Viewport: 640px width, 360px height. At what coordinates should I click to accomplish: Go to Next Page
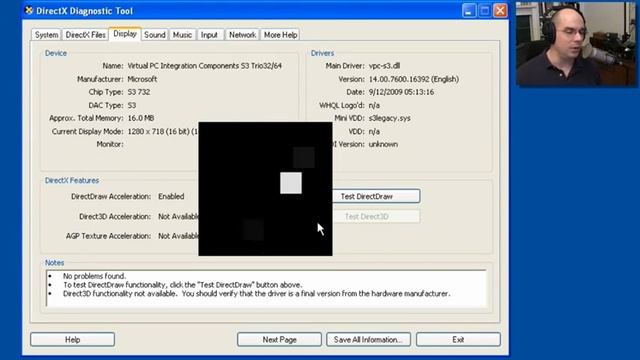tap(279, 340)
